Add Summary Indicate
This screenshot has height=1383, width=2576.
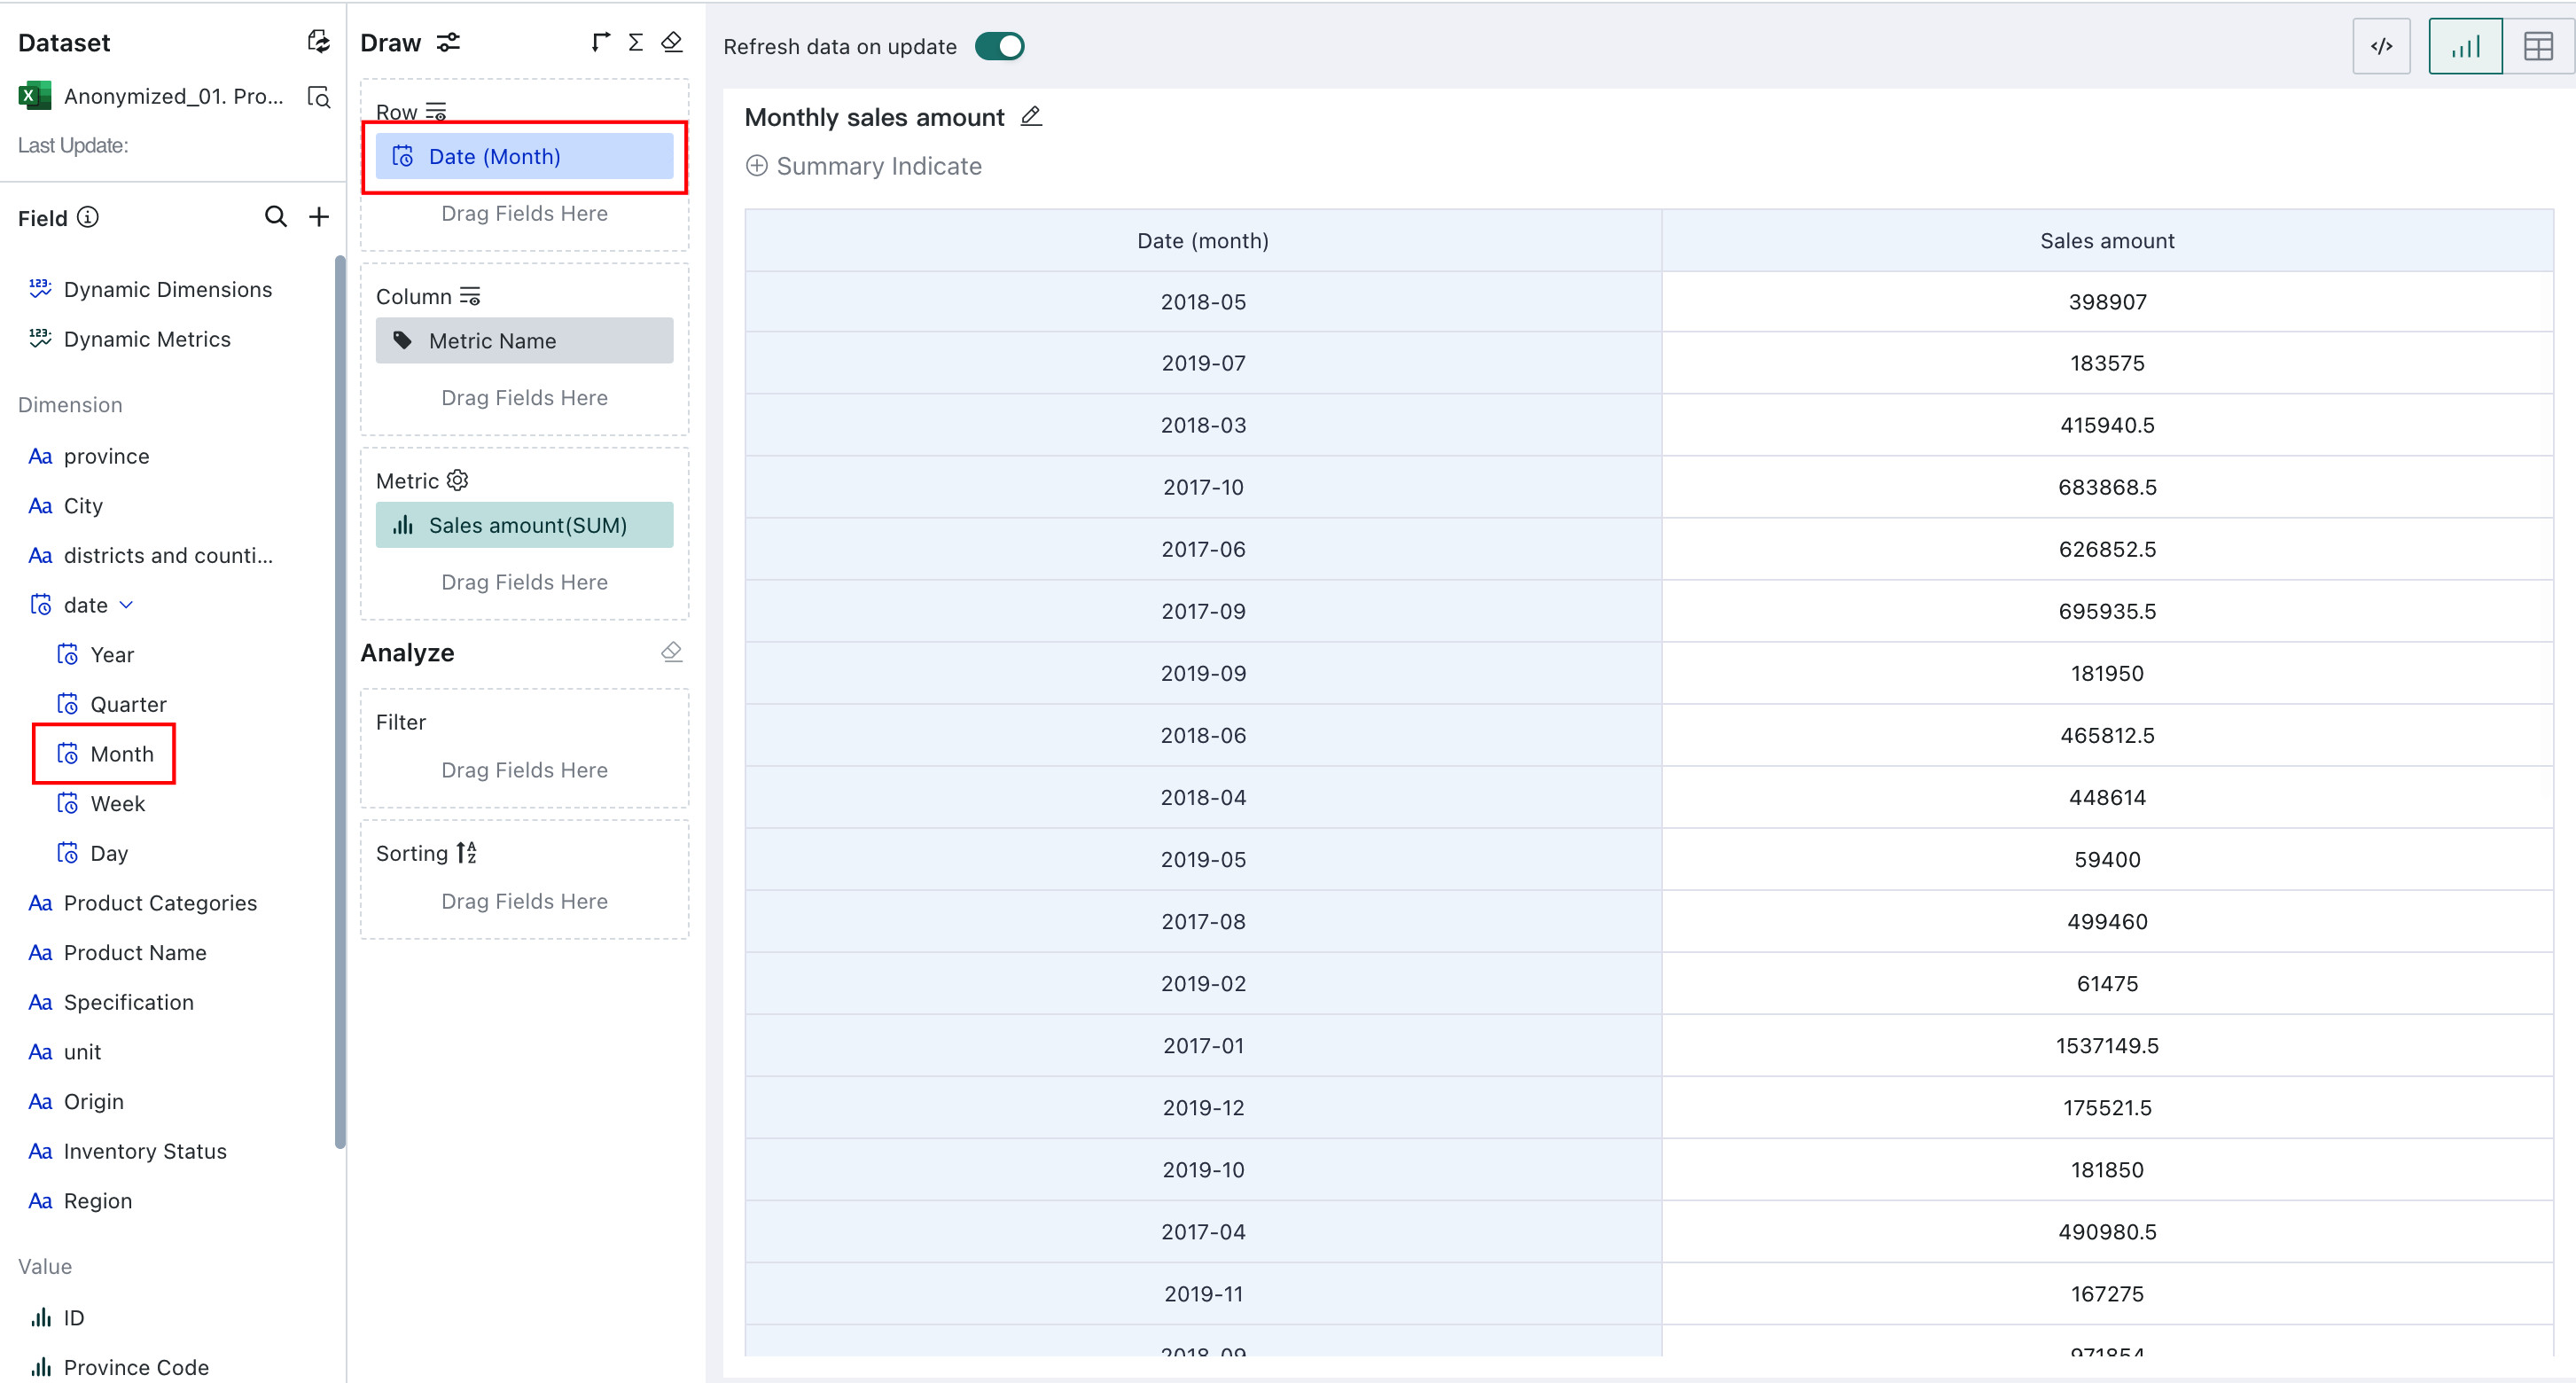tap(864, 166)
